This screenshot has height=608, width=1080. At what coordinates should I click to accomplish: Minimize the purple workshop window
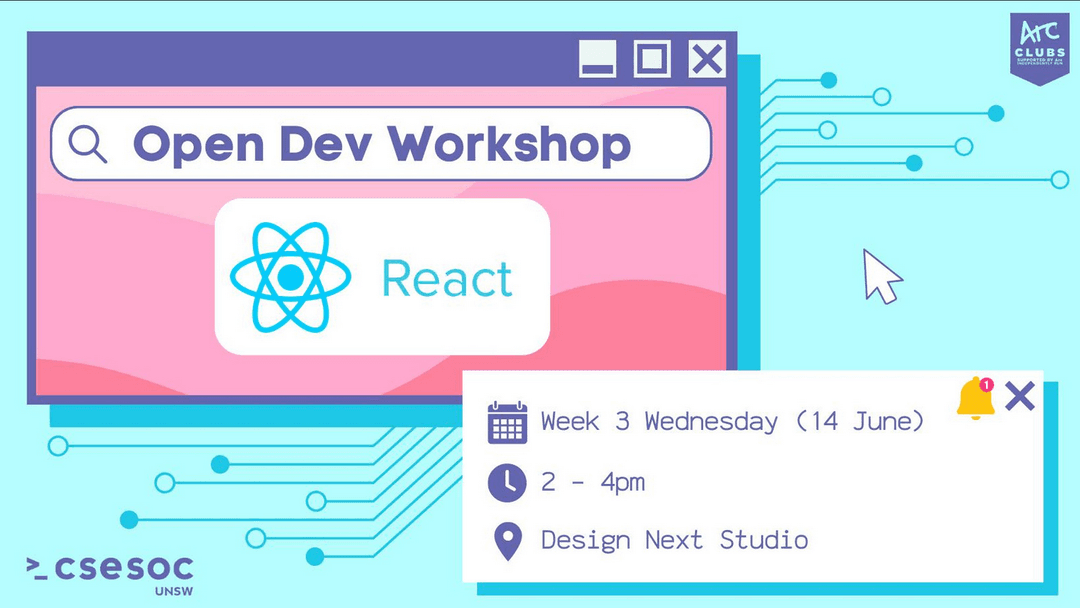click(597, 59)
